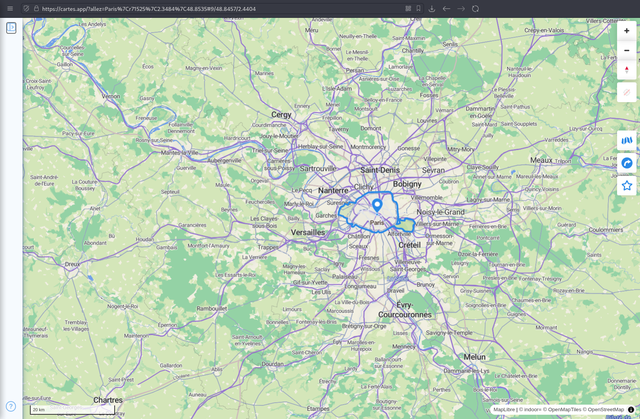Toggle the left side panel icon
Viewport: 640px width, 419px height.
pyautogui.click(x=11, y=28)
